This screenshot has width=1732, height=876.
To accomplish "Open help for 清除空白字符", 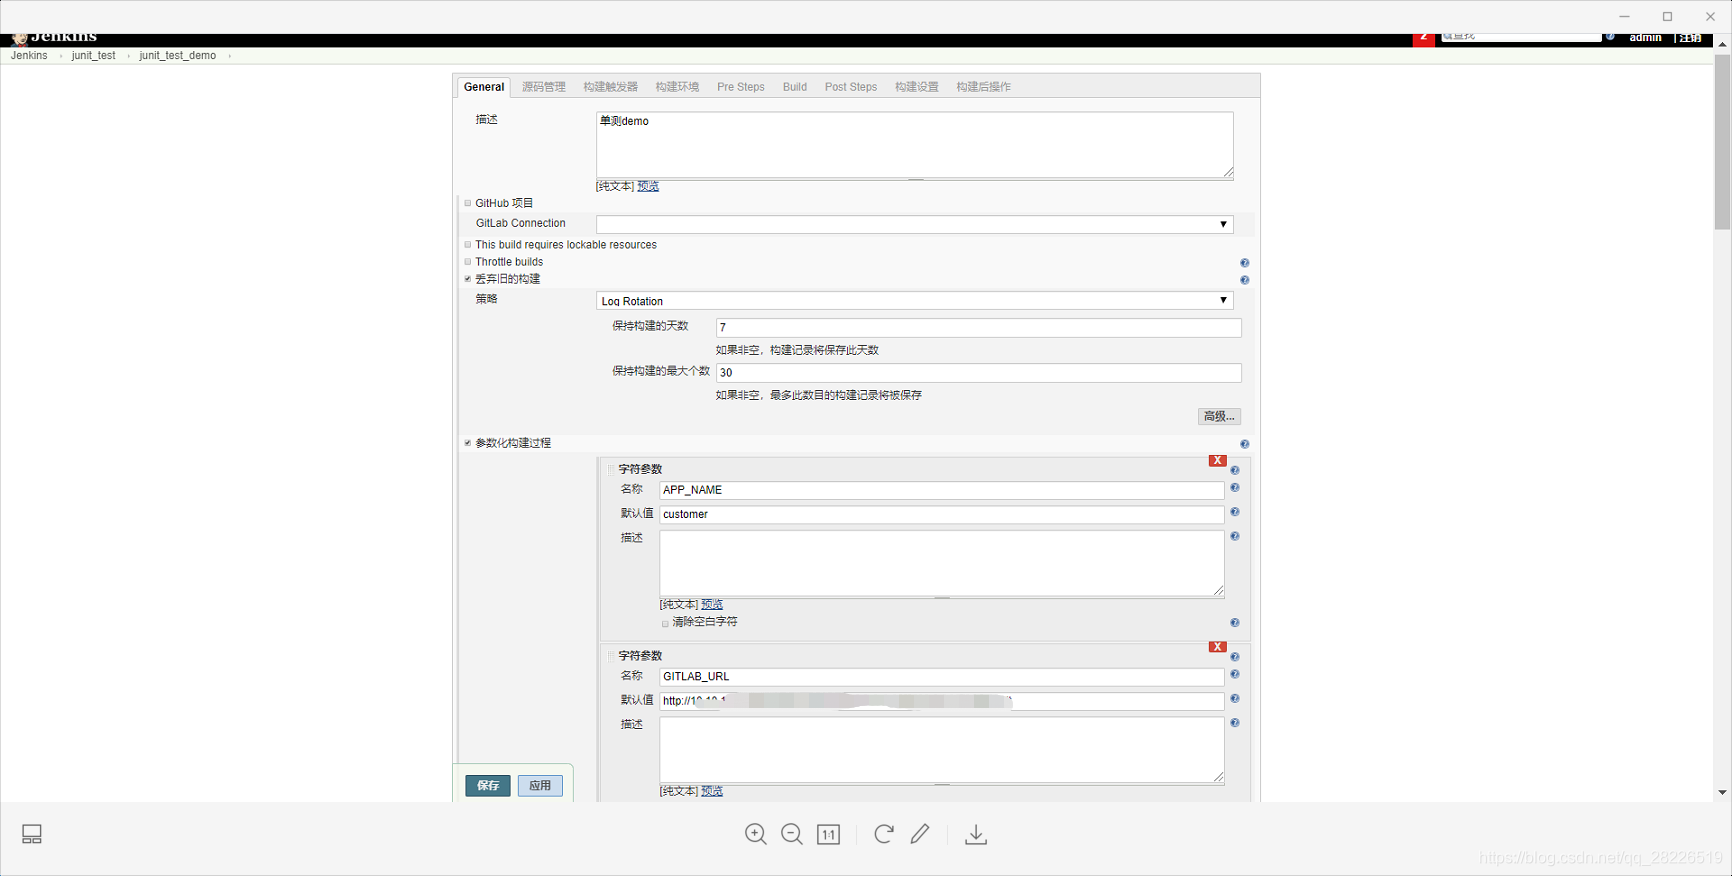I will point(1235,623).
